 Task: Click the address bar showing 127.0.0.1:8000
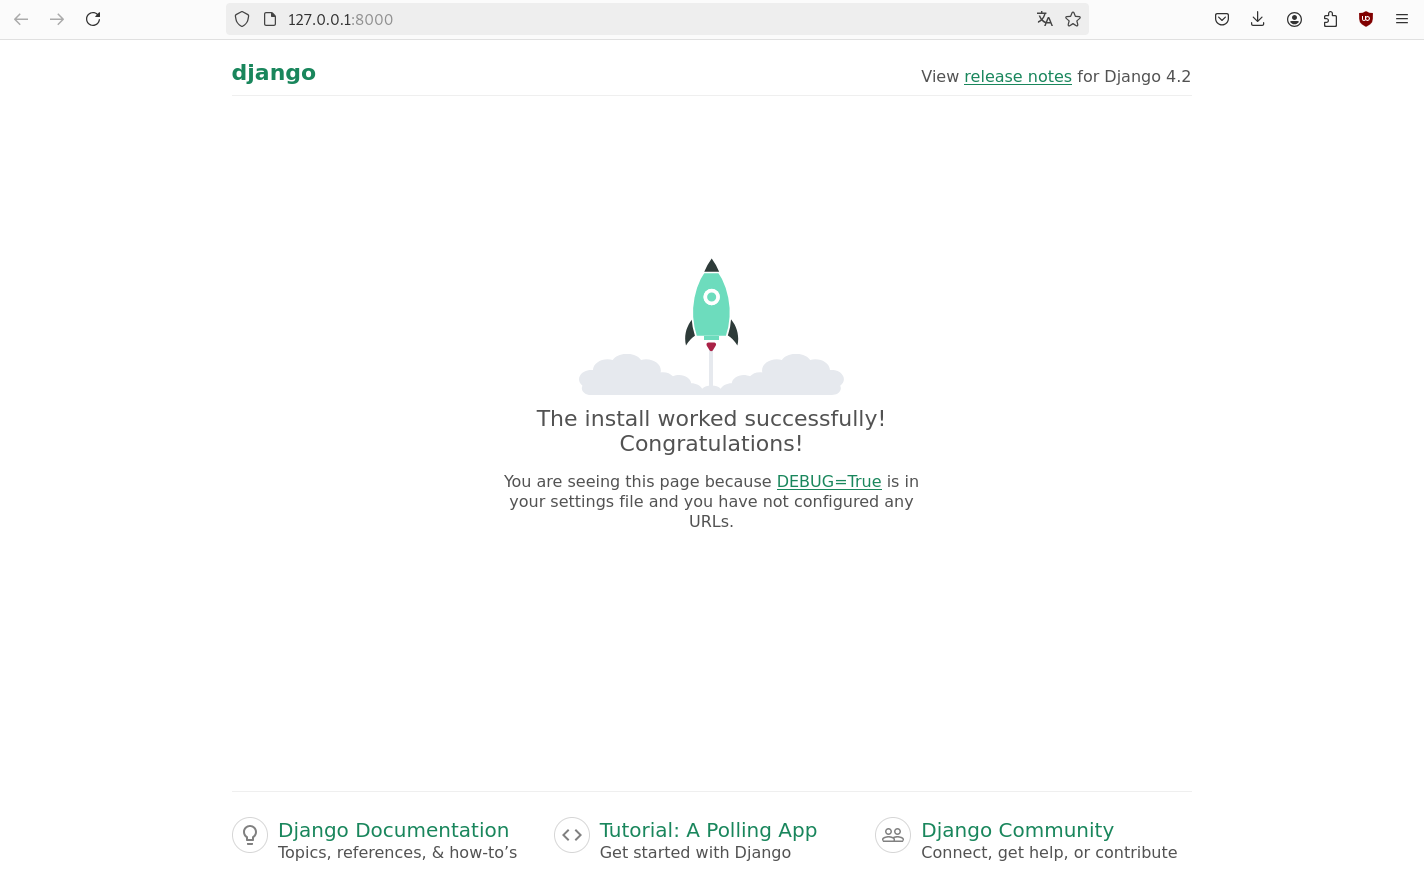(x=650, y=19)
